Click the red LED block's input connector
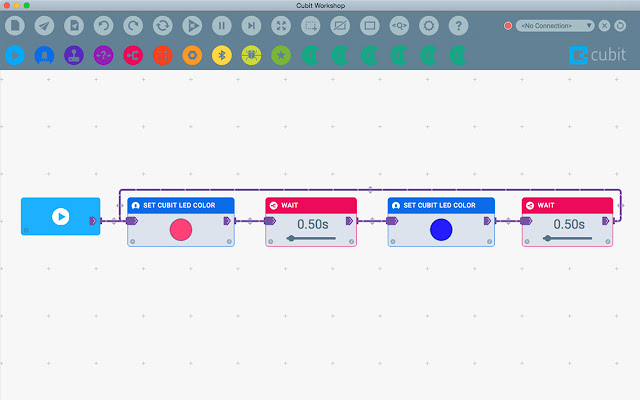This screenshot has width=640, height=400. (x=132, y=221)
